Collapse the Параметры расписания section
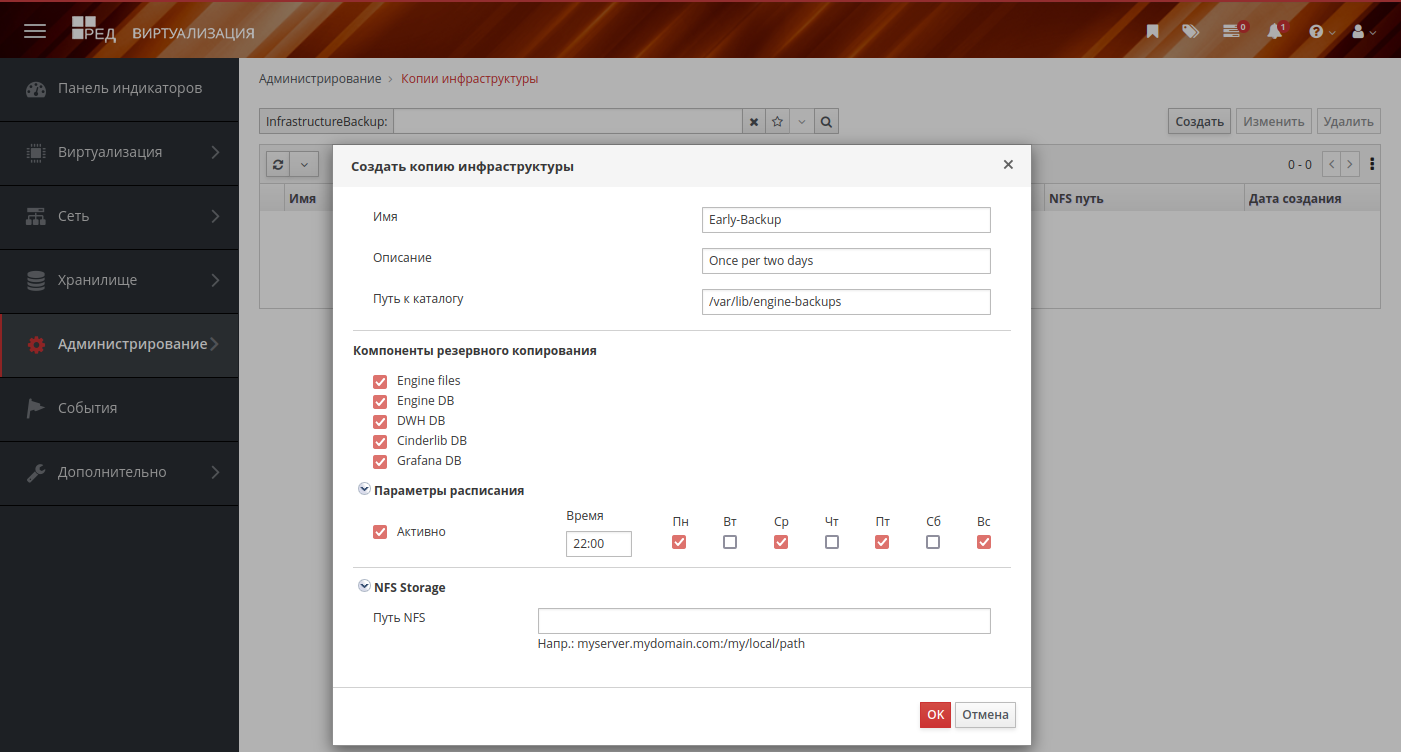1401x752 pixels. tap(364, 490)
